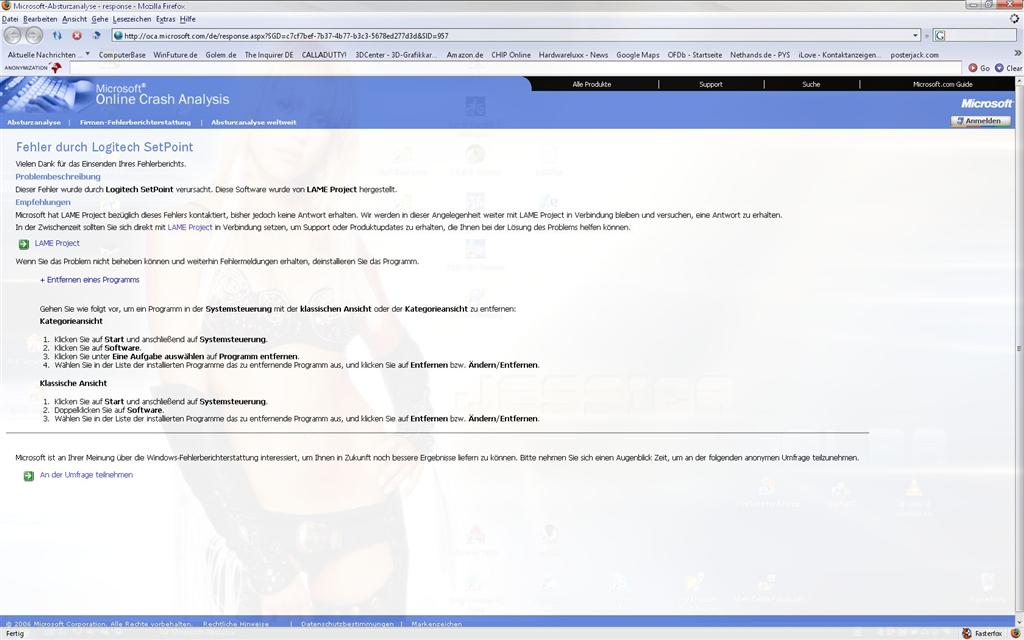Open the CHIP Online bookmark
The width and height of the screenshot is (1024, 640).
(511, 55)
